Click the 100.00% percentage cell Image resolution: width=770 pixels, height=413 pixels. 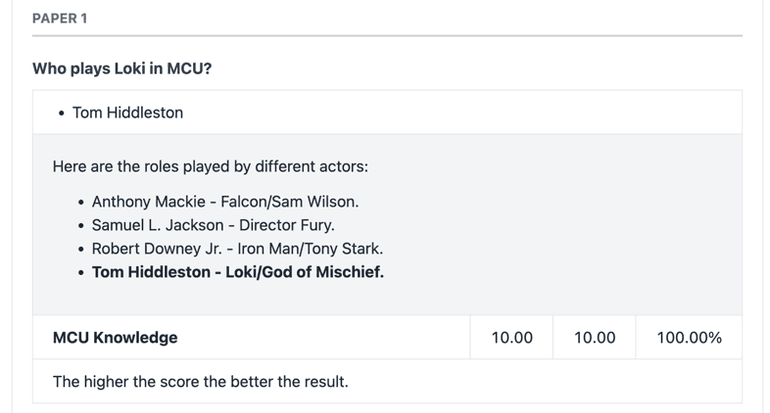[x=689, y=337]
